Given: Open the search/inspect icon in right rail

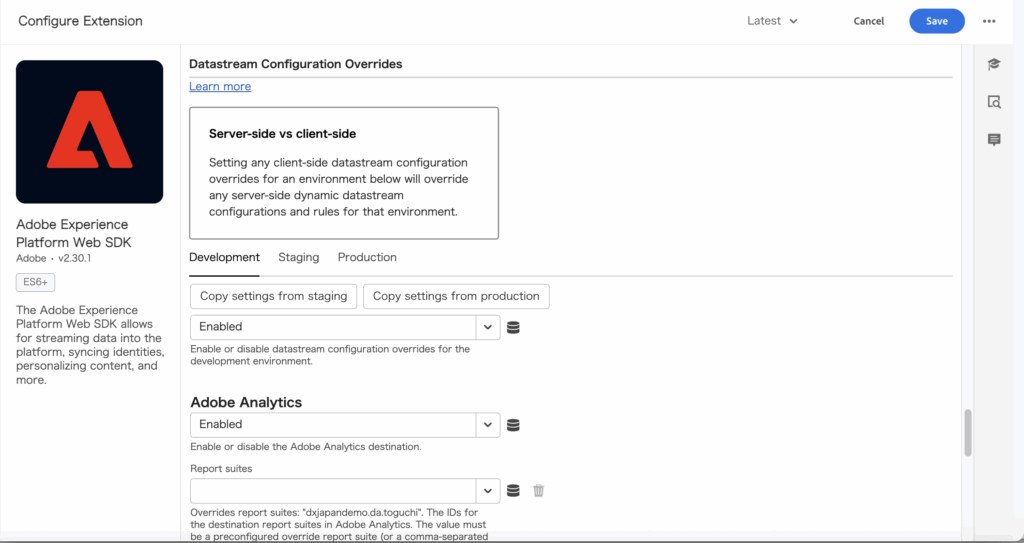Looking at the screenshot, I should [x=994, y=102].
